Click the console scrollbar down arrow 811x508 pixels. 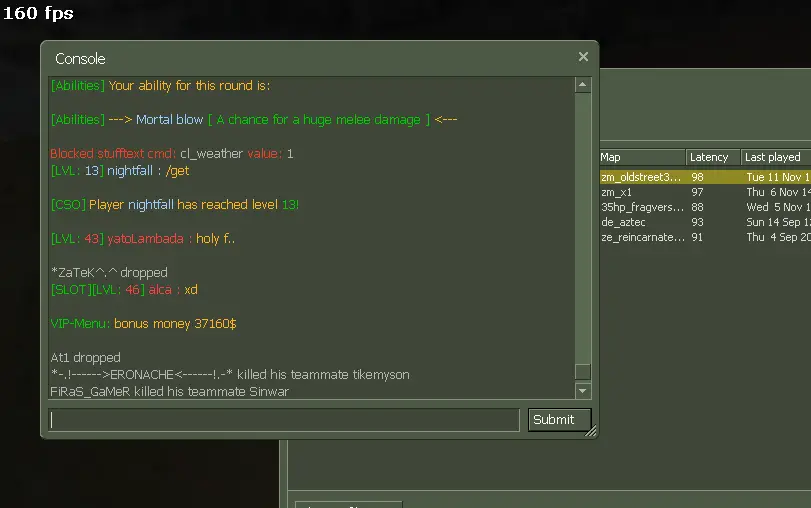point(583,390)
